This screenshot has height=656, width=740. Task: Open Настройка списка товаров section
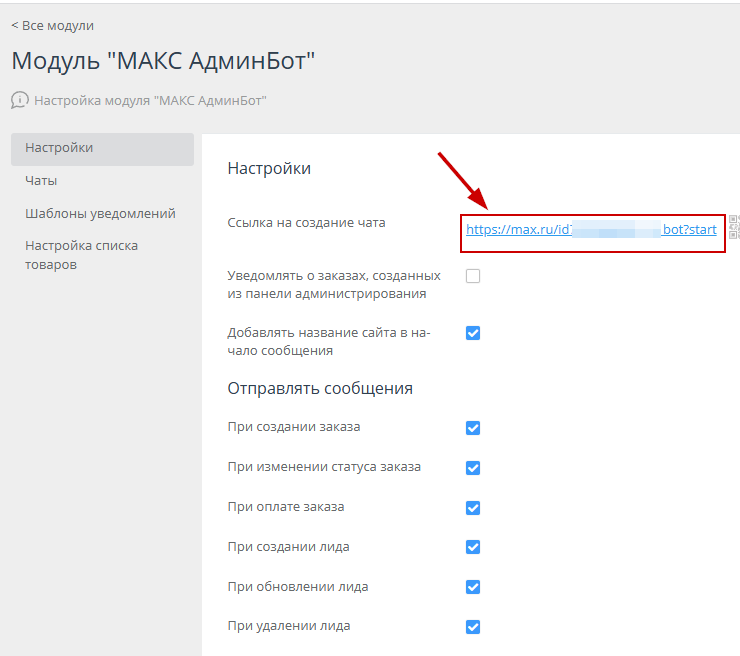pyautogui.click(x=81, y=255)
